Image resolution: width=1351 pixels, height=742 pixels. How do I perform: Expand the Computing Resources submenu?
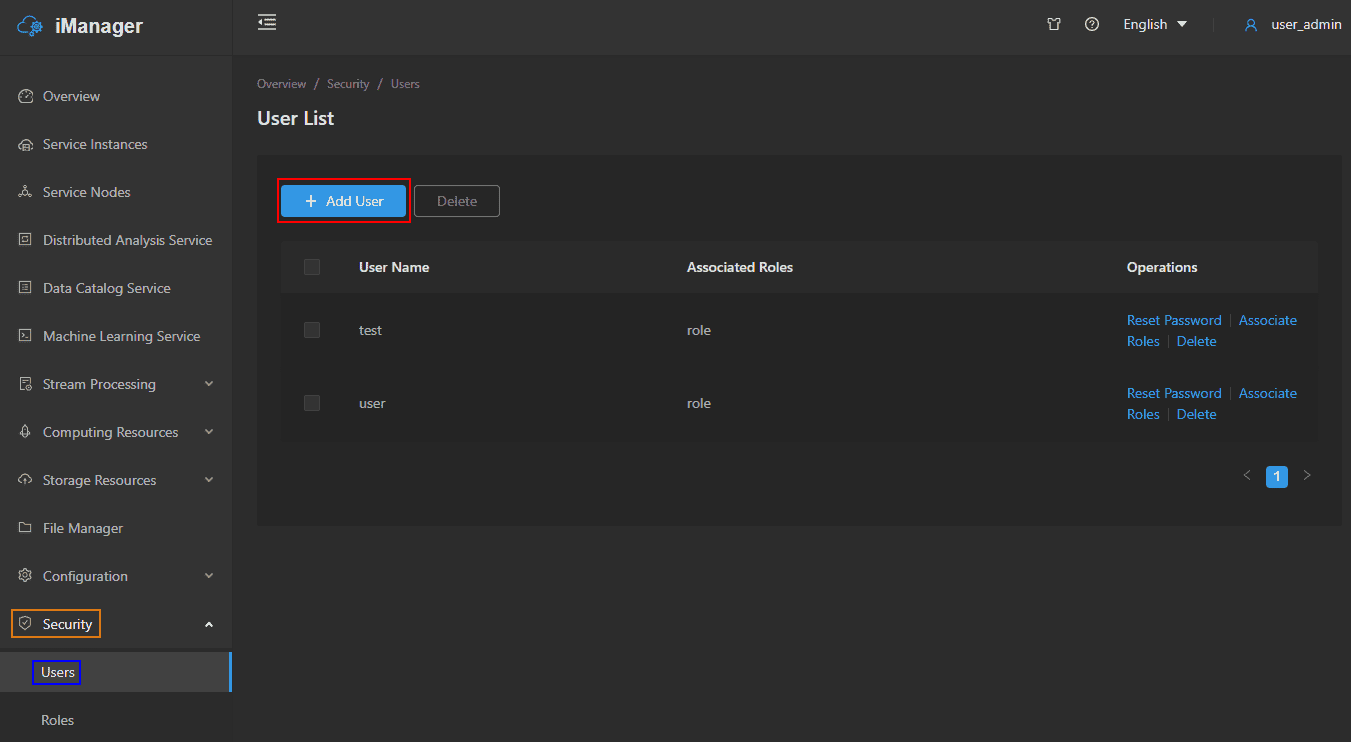[x=209, y=432]
